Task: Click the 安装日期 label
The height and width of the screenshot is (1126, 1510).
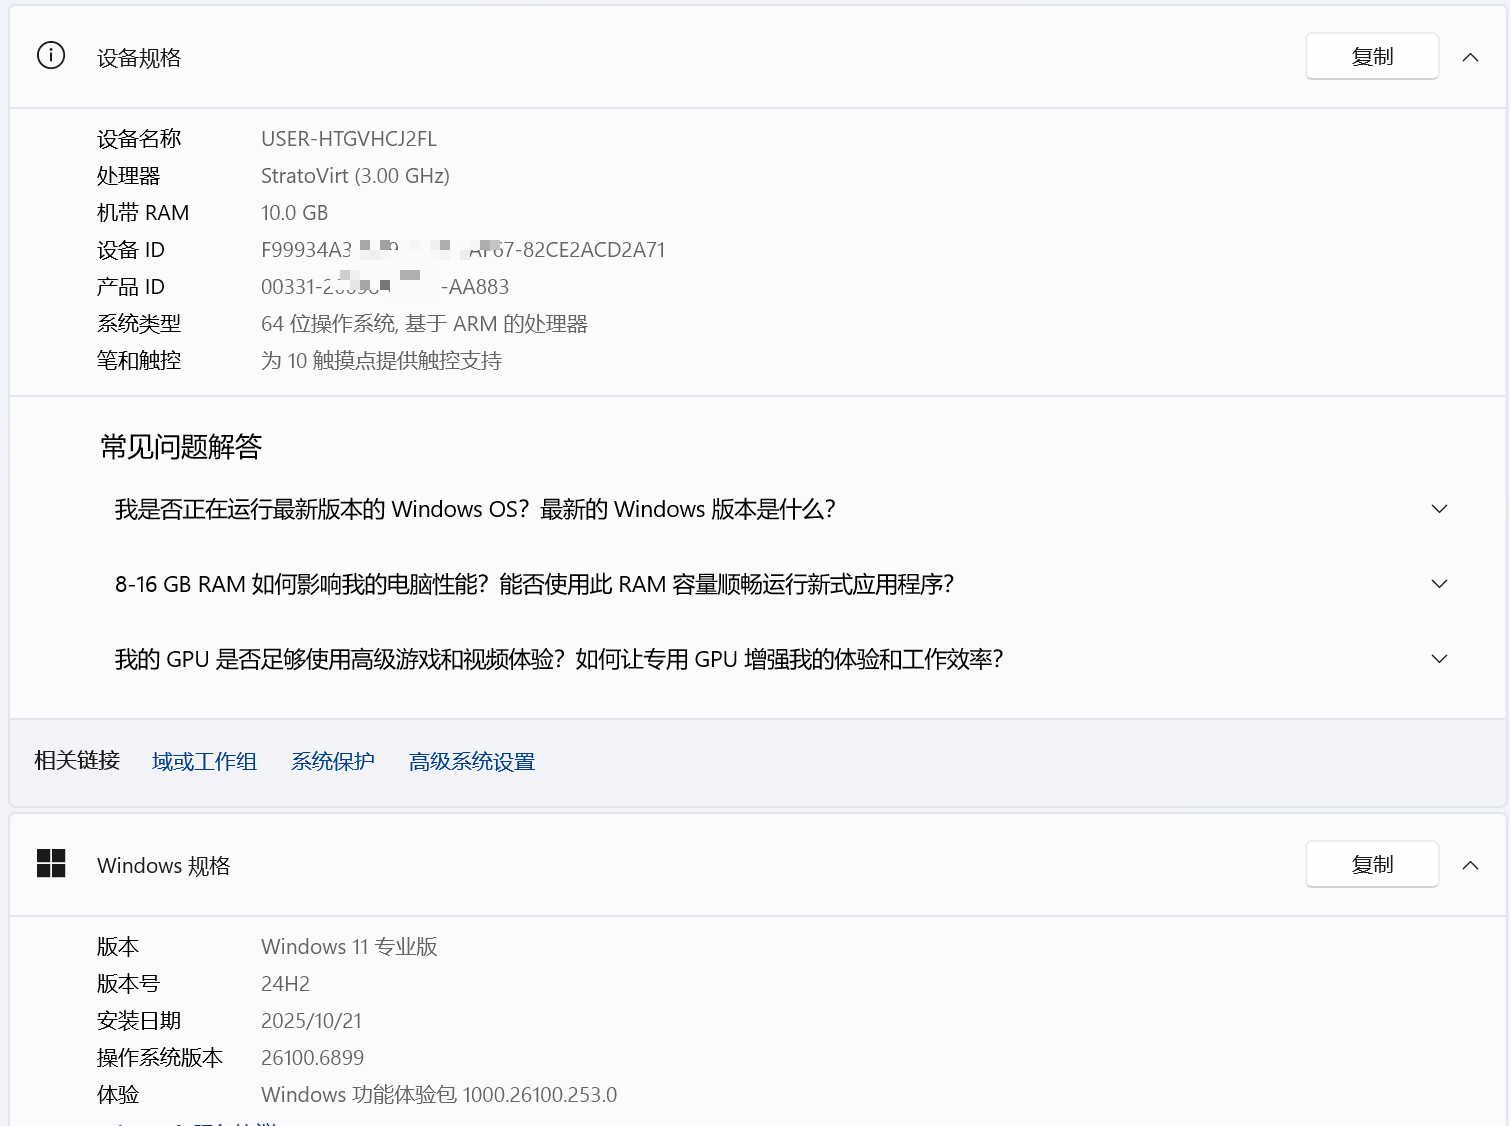Action: tap(139, 1021)
